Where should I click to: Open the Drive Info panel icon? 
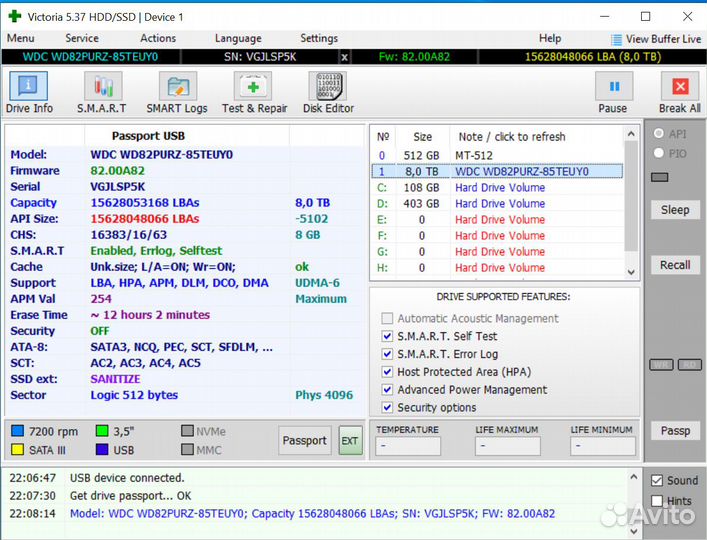(28, 86)
